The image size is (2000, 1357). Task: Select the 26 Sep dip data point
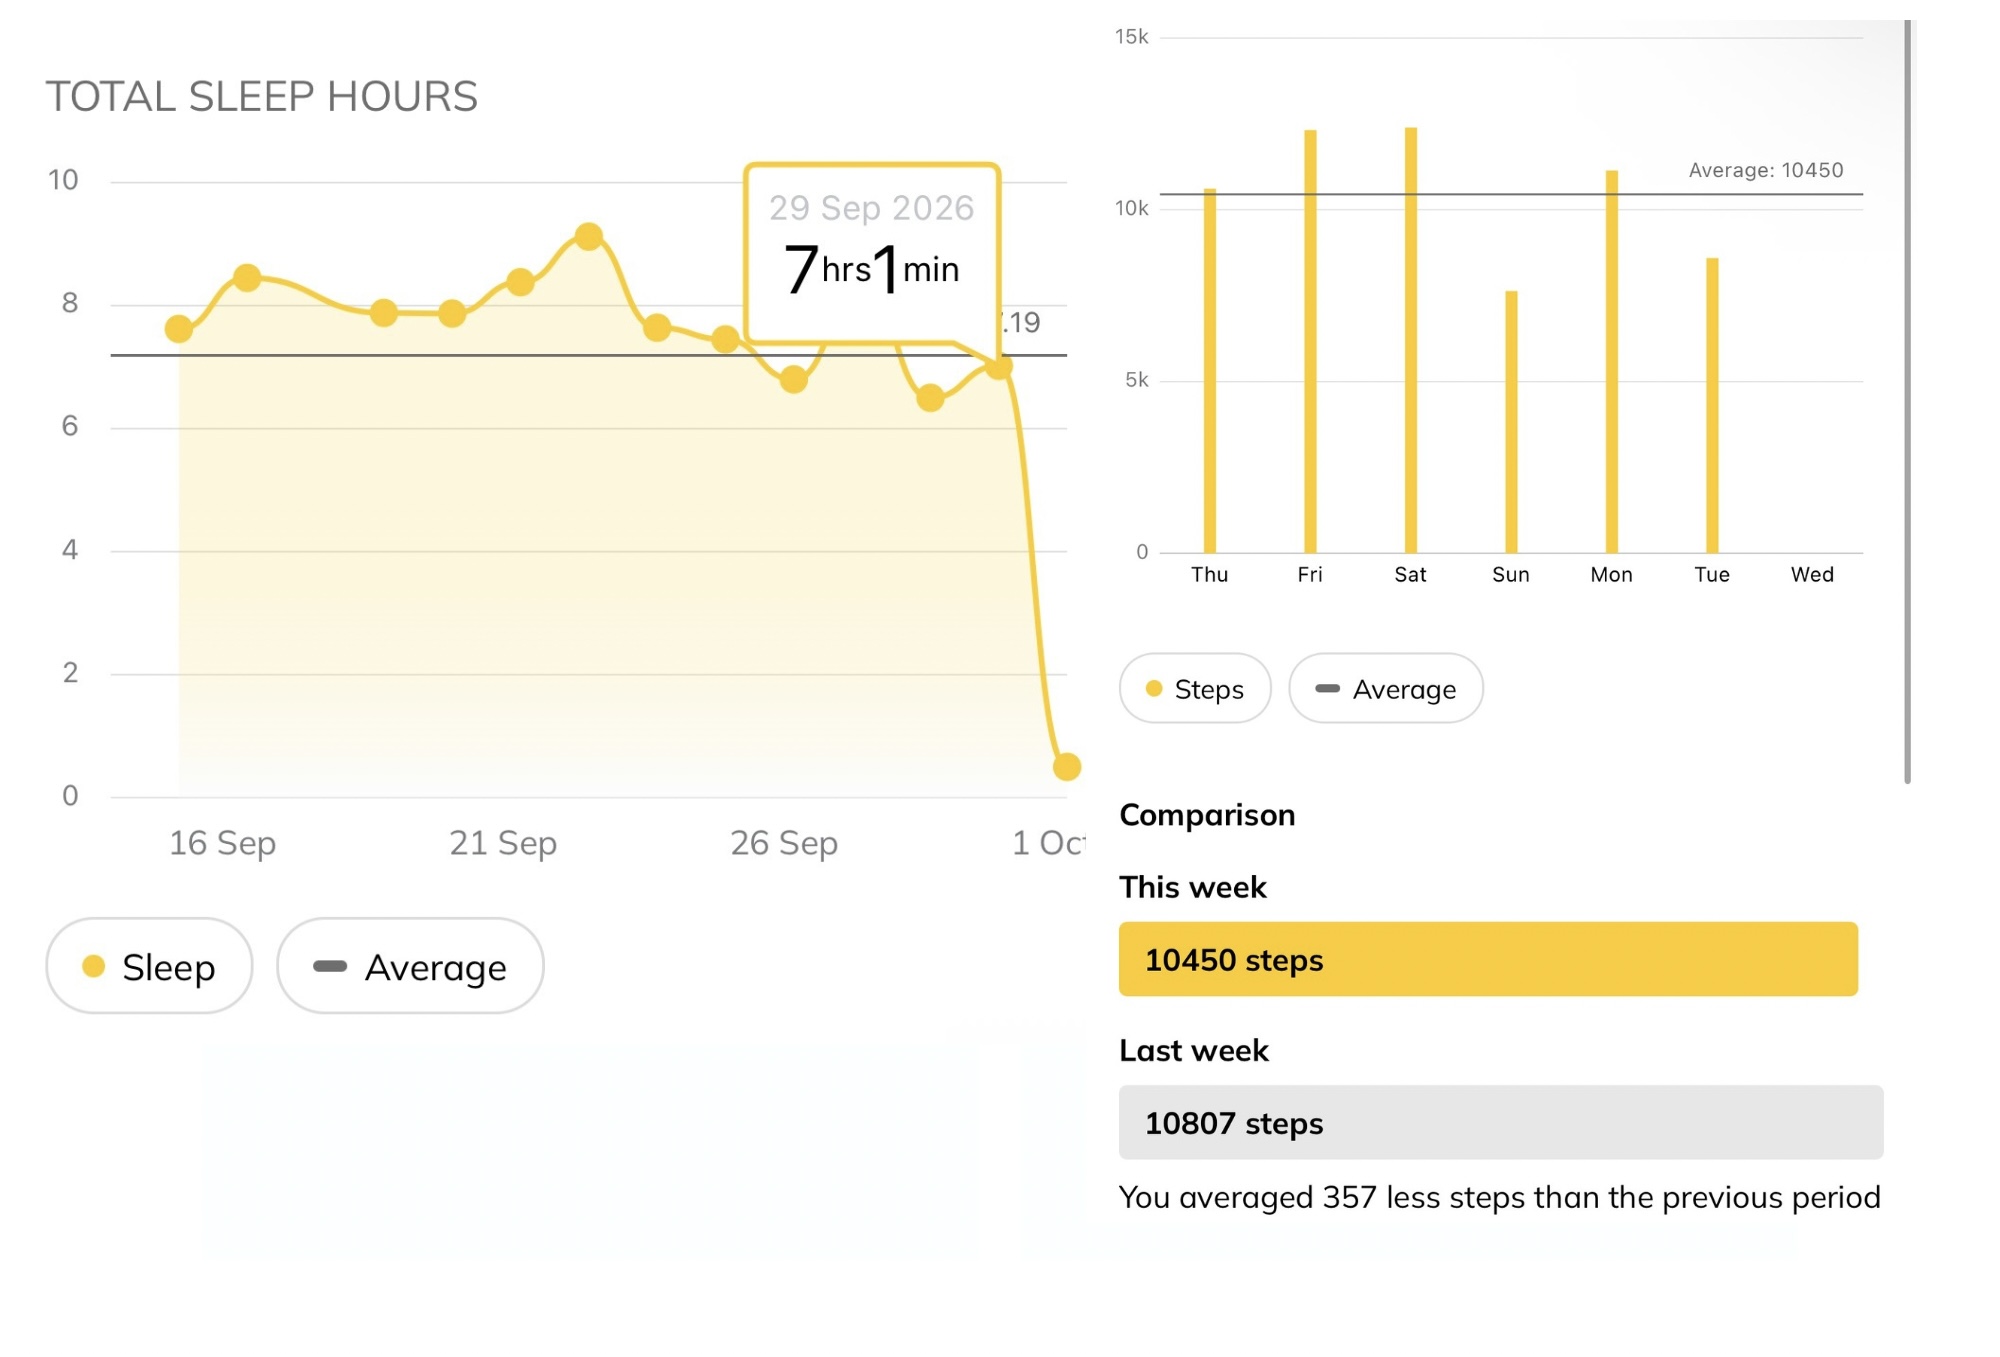click(794, 380)
